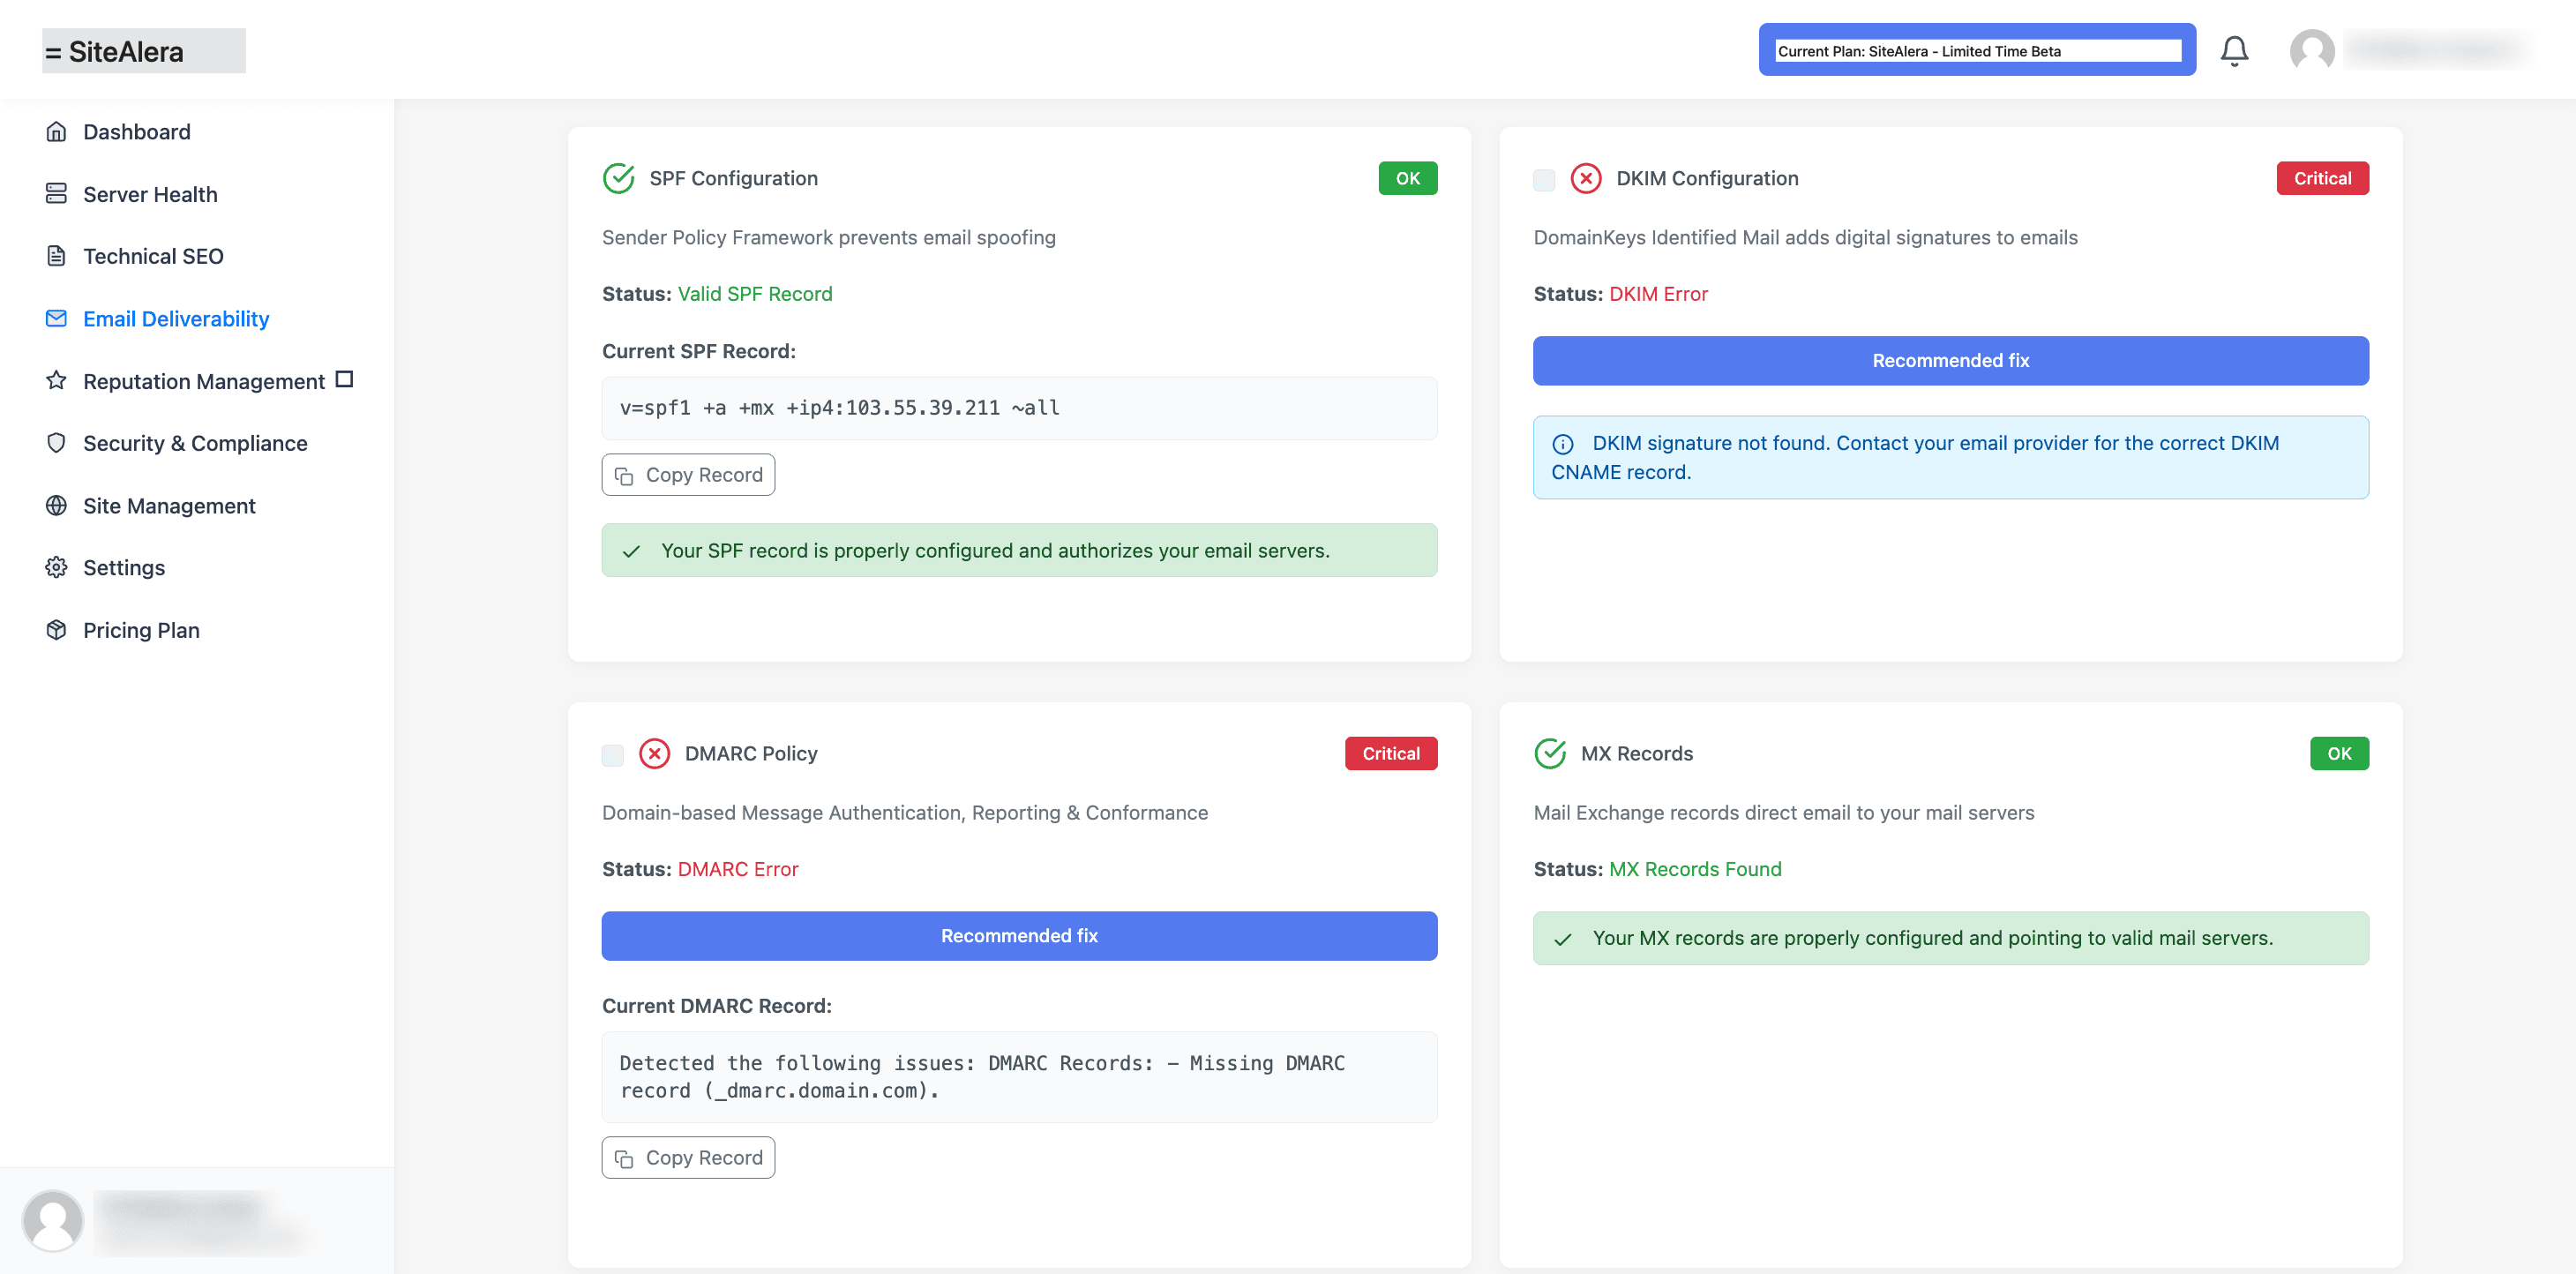Click the Security & Compliance shield icon

[56, 443]
